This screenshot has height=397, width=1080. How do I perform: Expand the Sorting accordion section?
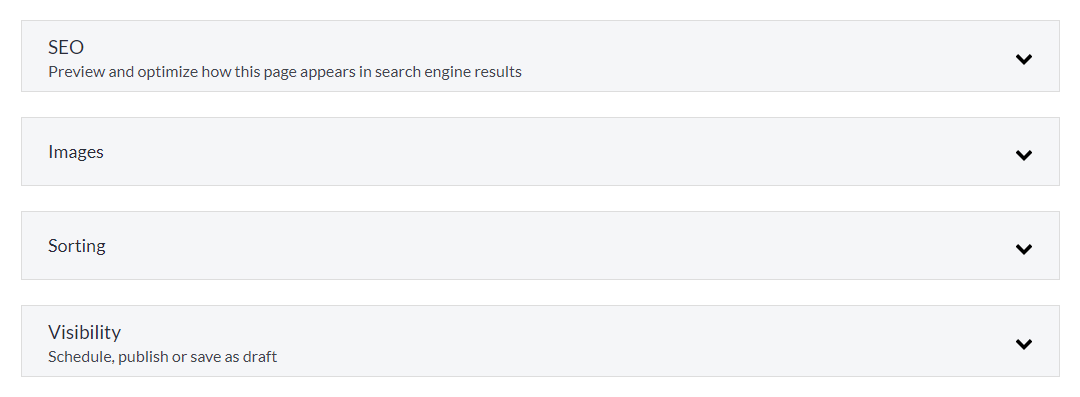pos(540,245)
